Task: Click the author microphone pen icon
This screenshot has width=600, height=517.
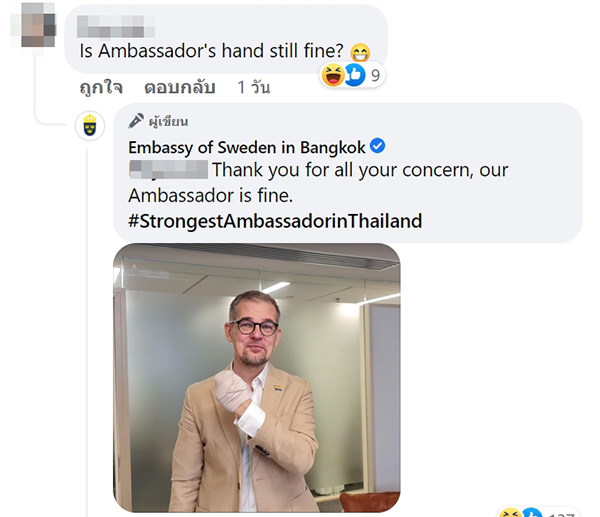Action: (136, 121)
